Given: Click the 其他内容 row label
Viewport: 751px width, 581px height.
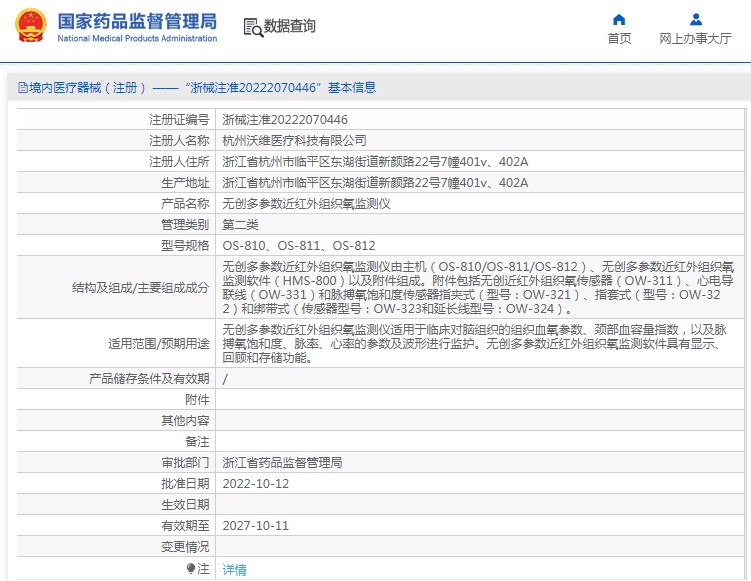Looking at the screenshot, I should pos(185,421).
